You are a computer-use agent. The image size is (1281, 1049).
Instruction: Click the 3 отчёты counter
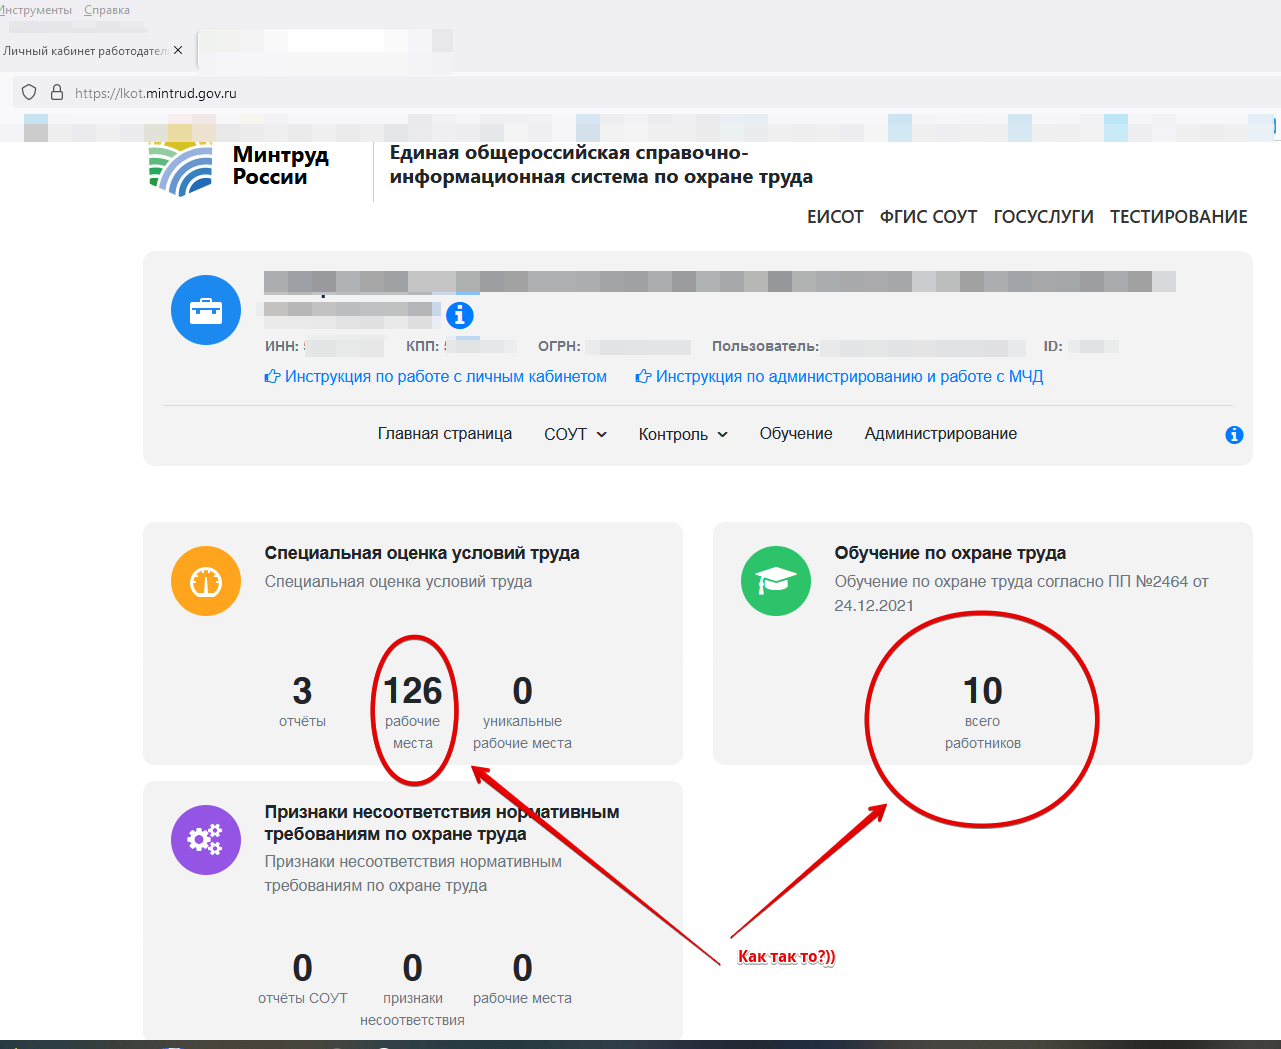pos(302,701)
